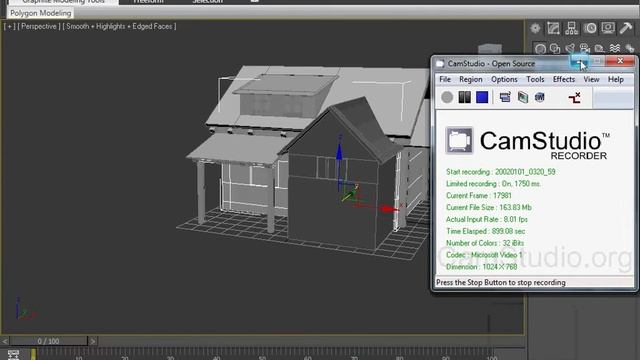The height and width of the screenshot is (360, 640).
Task: Click 'Press the Stop Button' status bar text
Action: 501,282
